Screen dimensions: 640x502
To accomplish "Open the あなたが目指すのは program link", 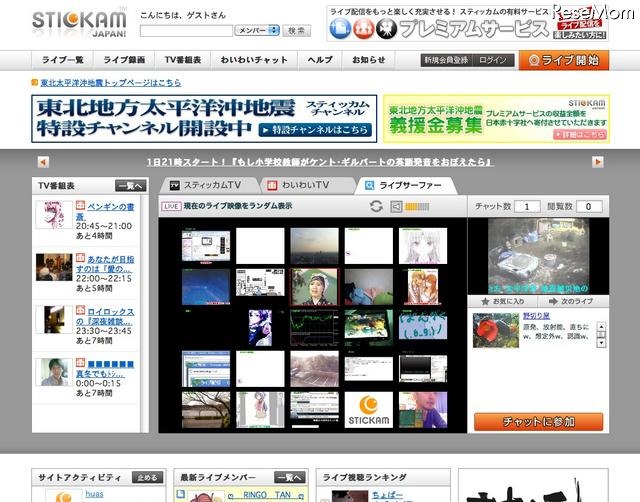I will point(105,264).
